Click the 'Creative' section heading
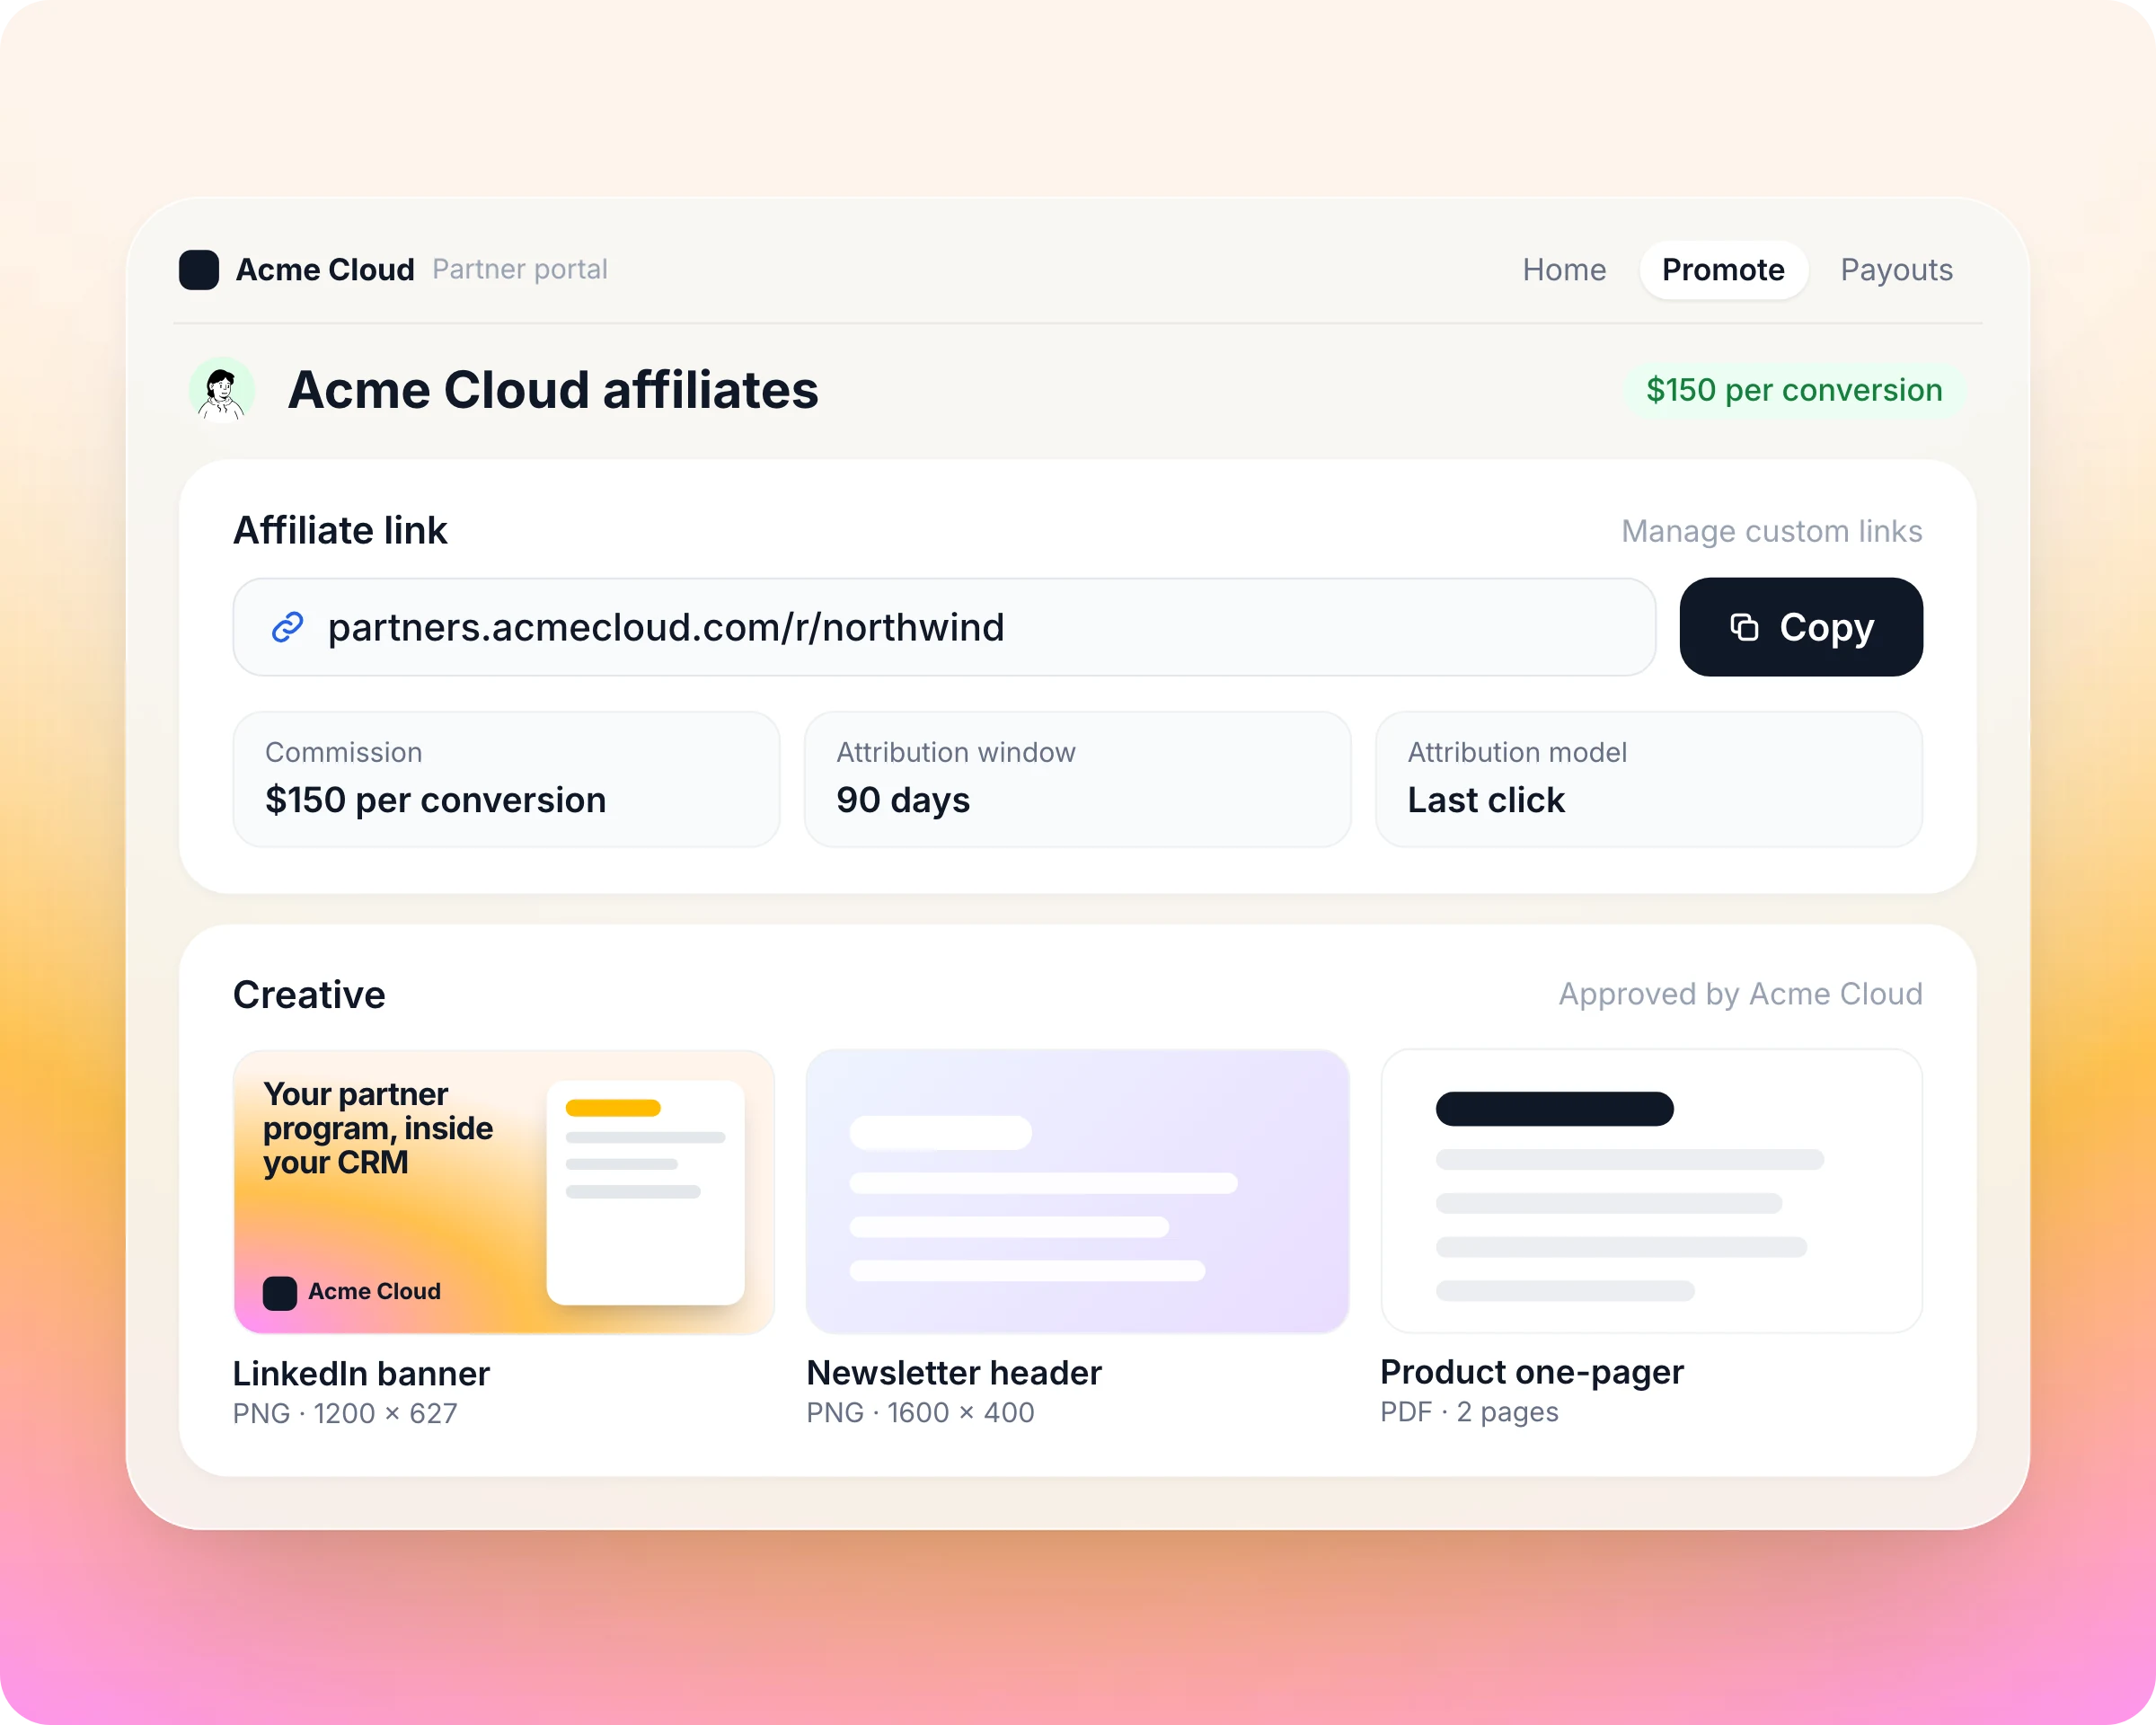 click(309, 995)
